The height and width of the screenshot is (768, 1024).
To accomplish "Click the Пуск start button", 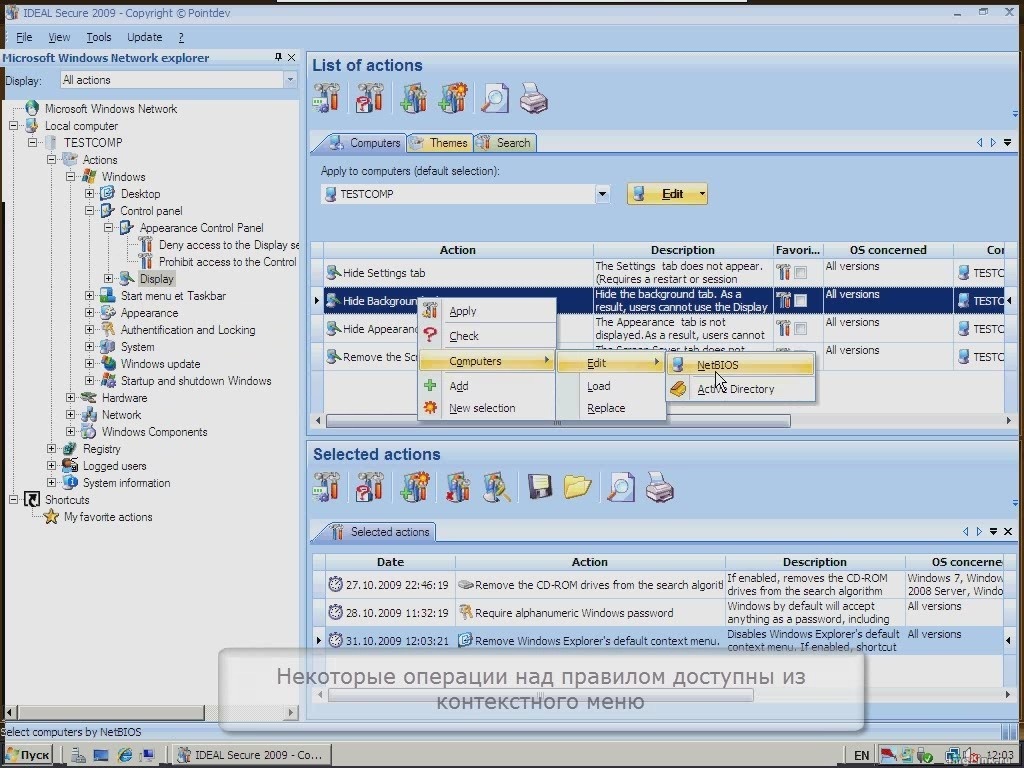I will point(27,755).
